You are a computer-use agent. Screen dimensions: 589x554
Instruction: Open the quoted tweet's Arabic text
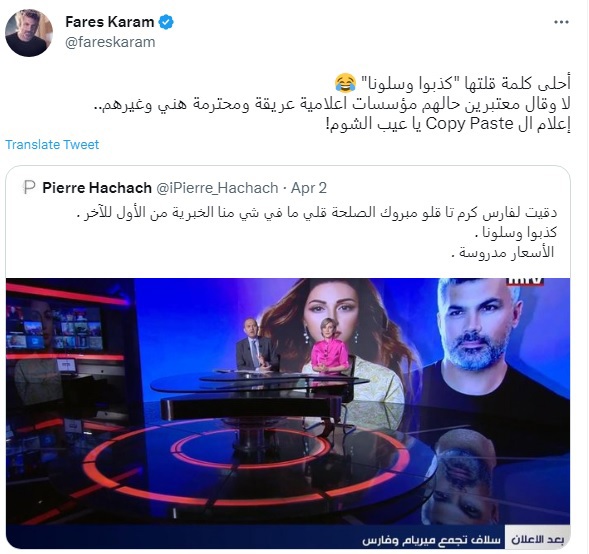(x=319, y=232)
